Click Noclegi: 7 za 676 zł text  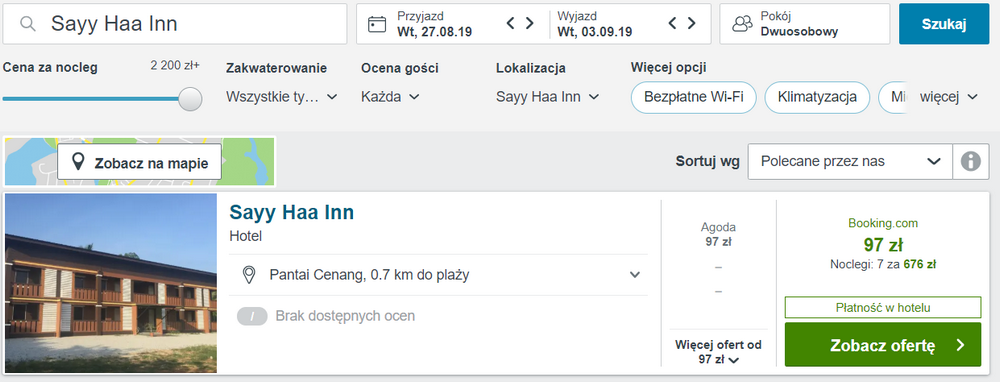tap(883, 264)
